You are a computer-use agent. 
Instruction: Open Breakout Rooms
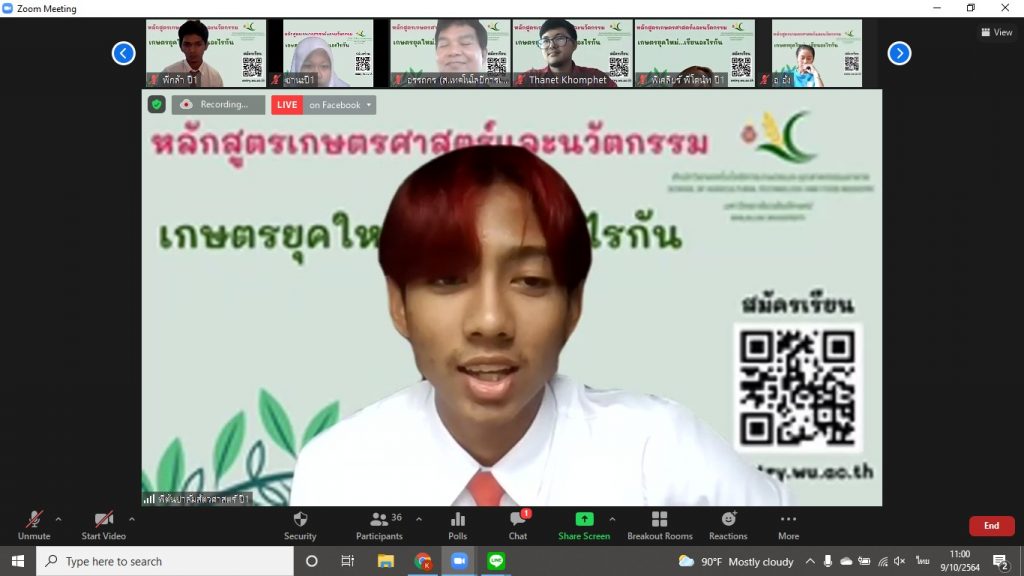pos(659,525)
